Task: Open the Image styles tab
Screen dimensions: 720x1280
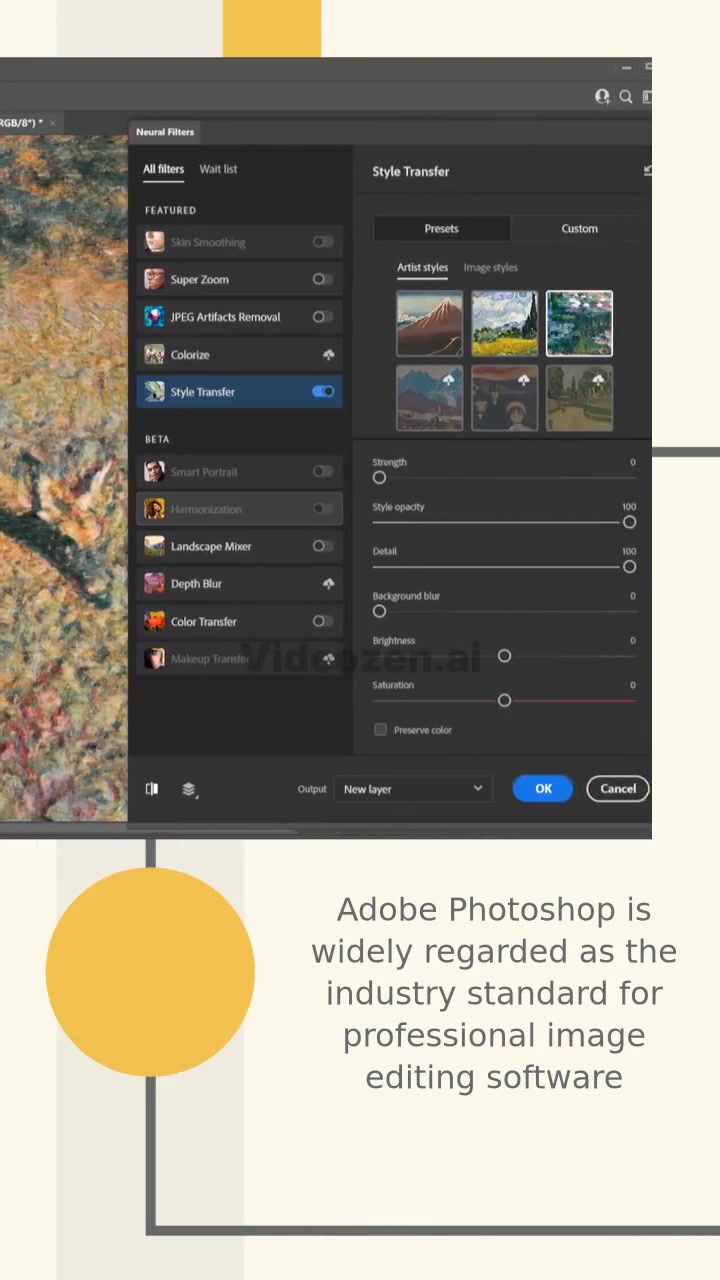Action: 490,268
